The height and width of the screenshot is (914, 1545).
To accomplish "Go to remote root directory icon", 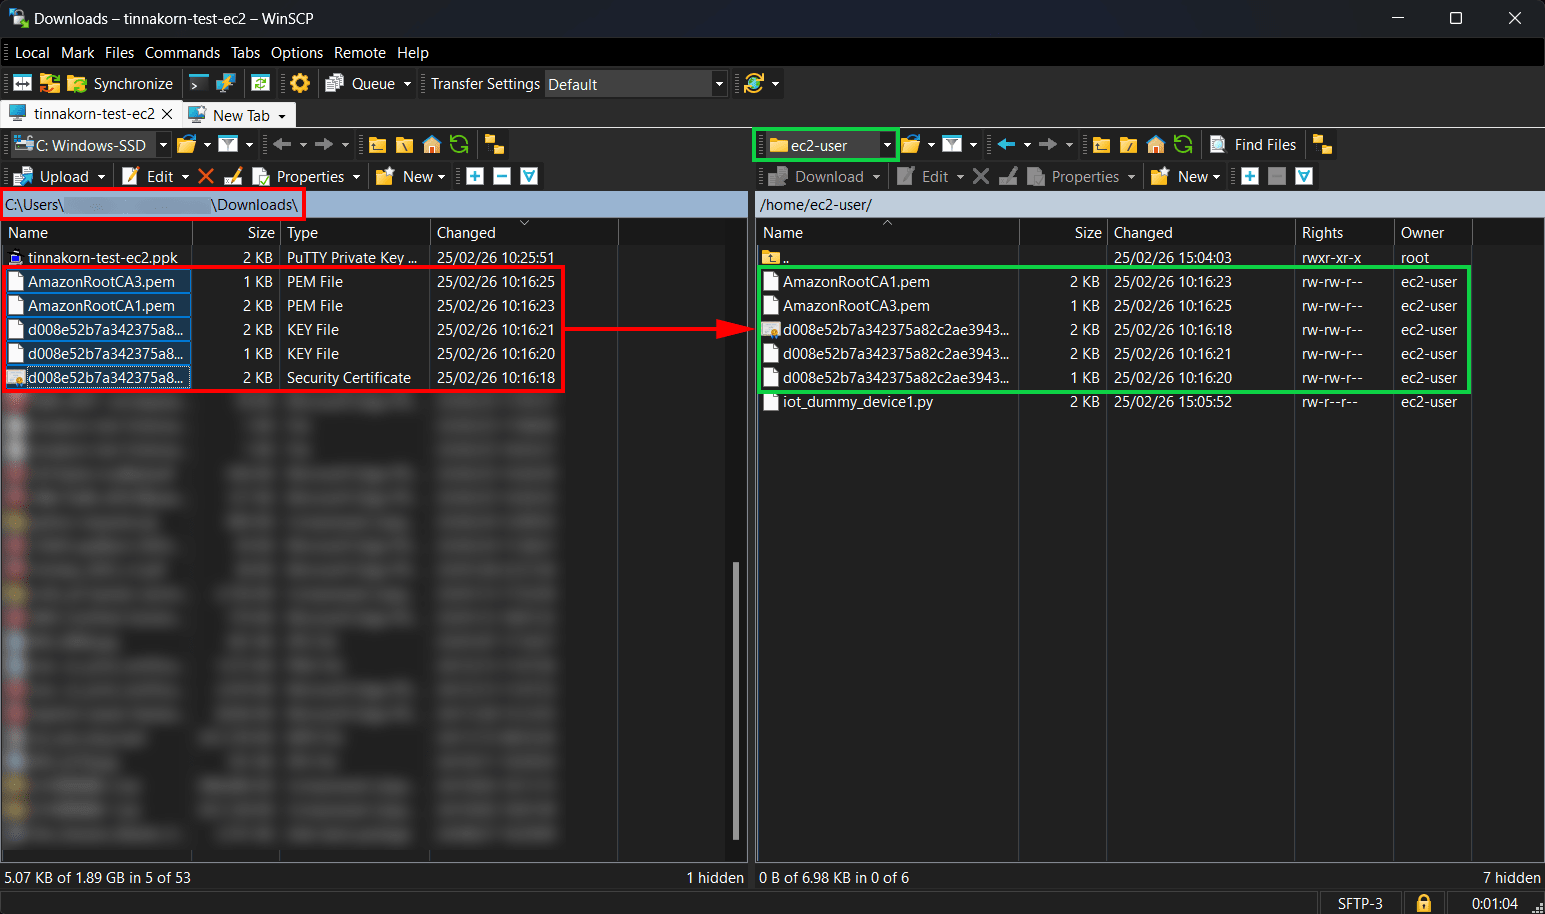I will tap(1128, 145).
